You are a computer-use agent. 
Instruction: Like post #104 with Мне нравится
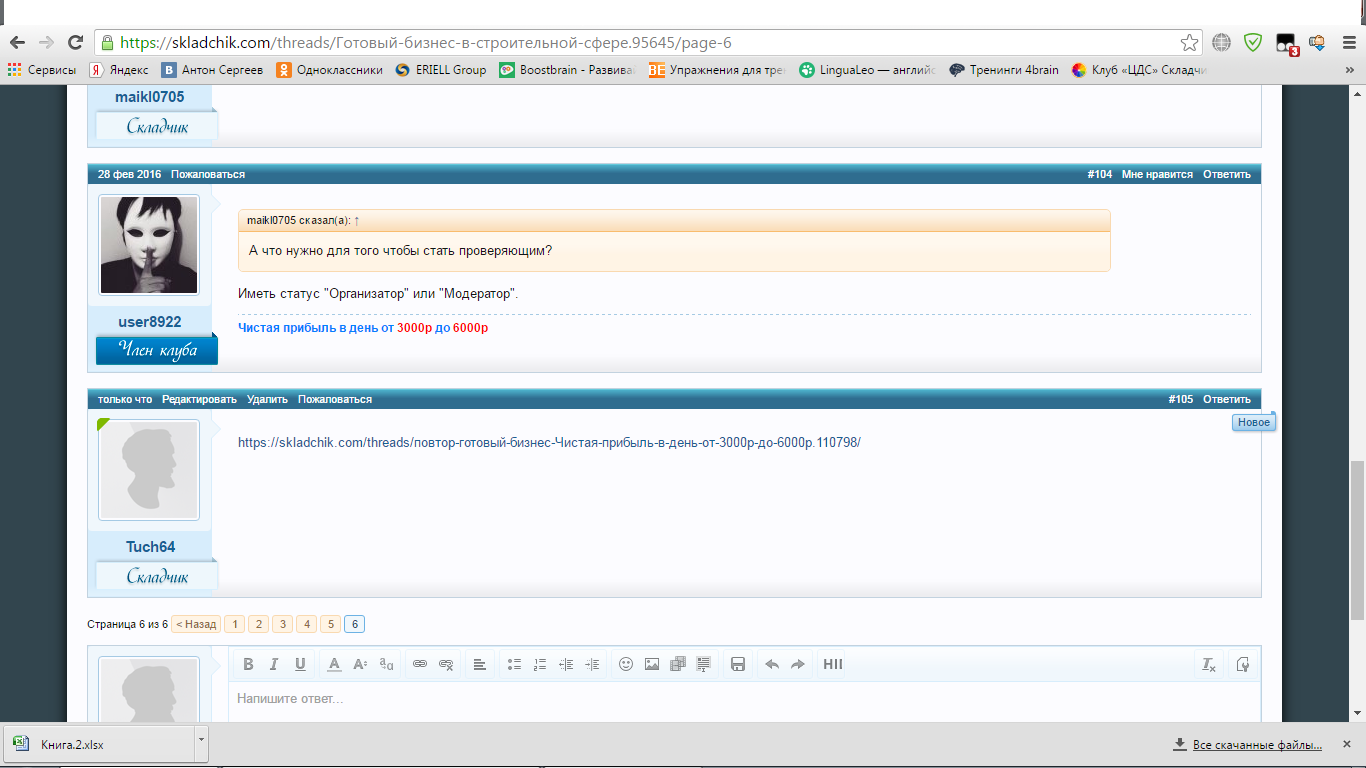point(1157,174)
